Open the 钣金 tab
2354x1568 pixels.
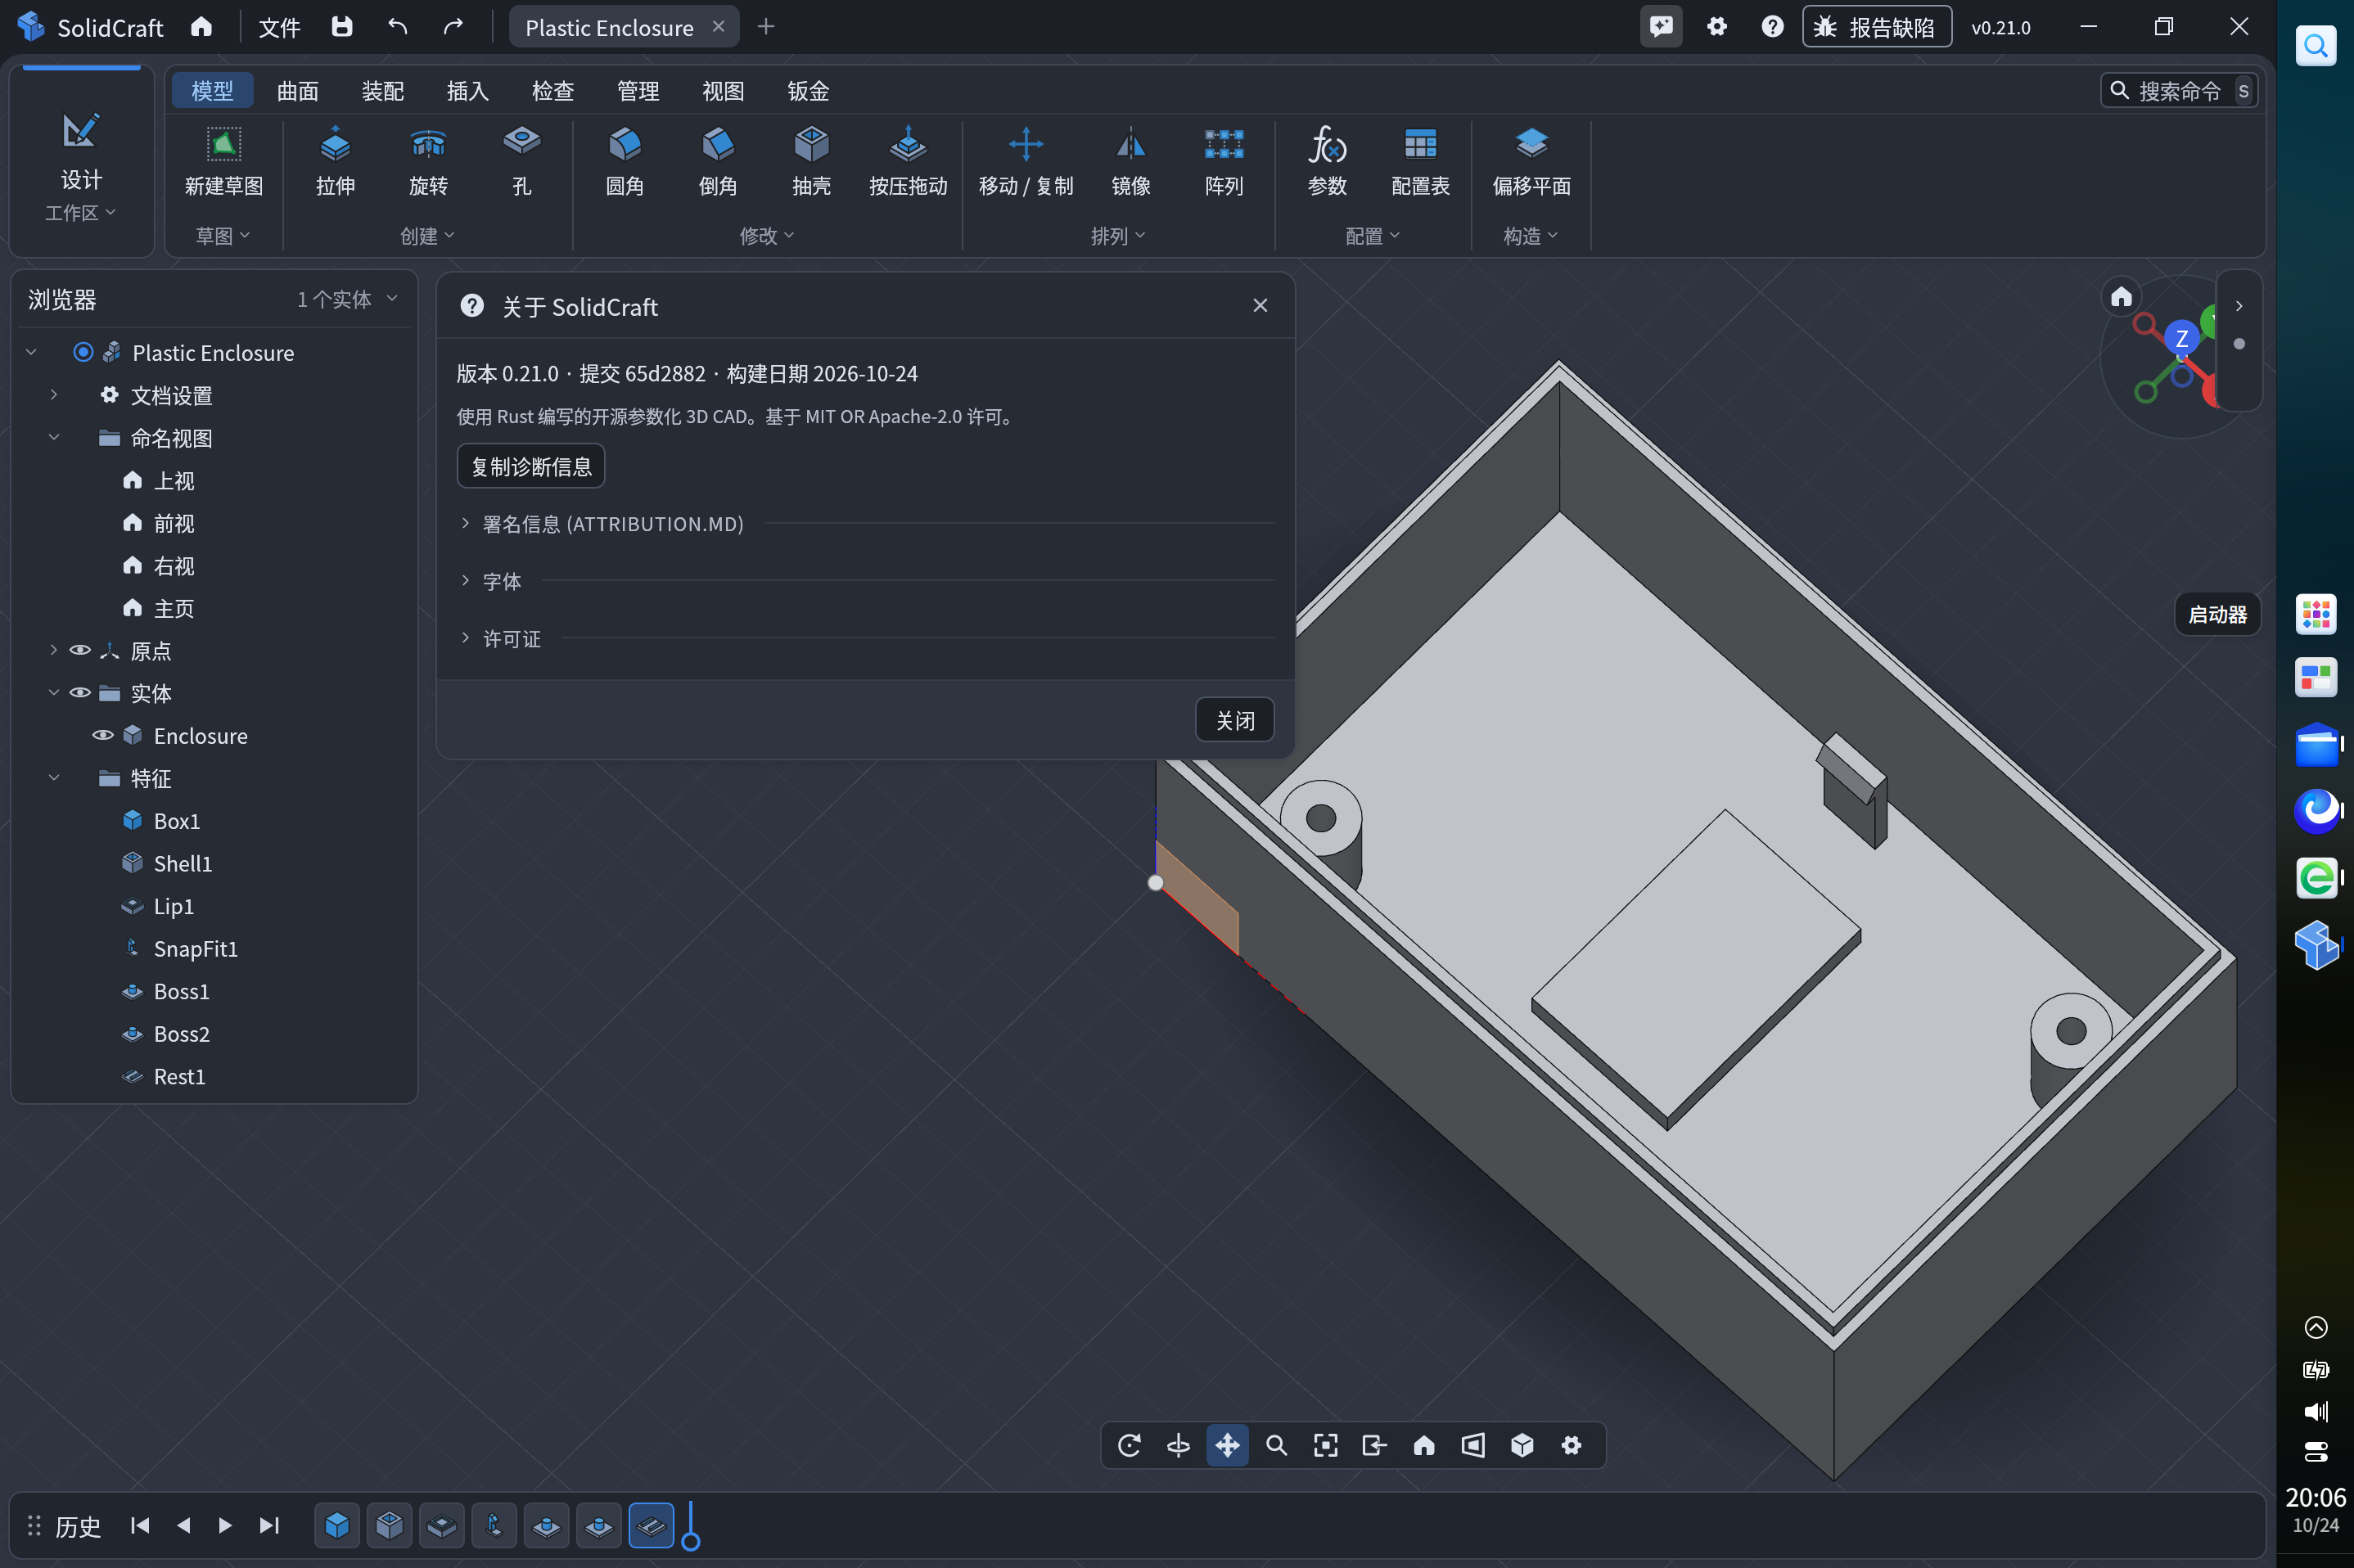[x=808, y=91]
